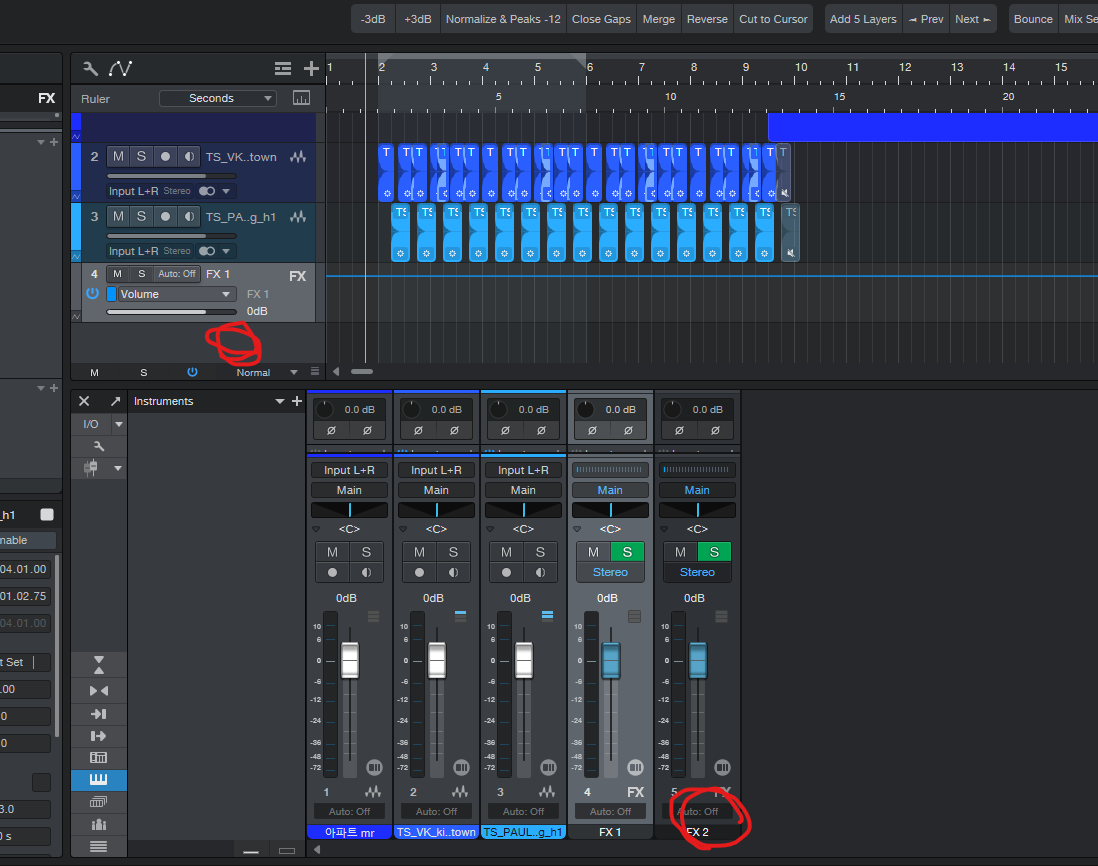Select the keyboard Instruments panel icon

pyautogui.click(x=98, y=780)
